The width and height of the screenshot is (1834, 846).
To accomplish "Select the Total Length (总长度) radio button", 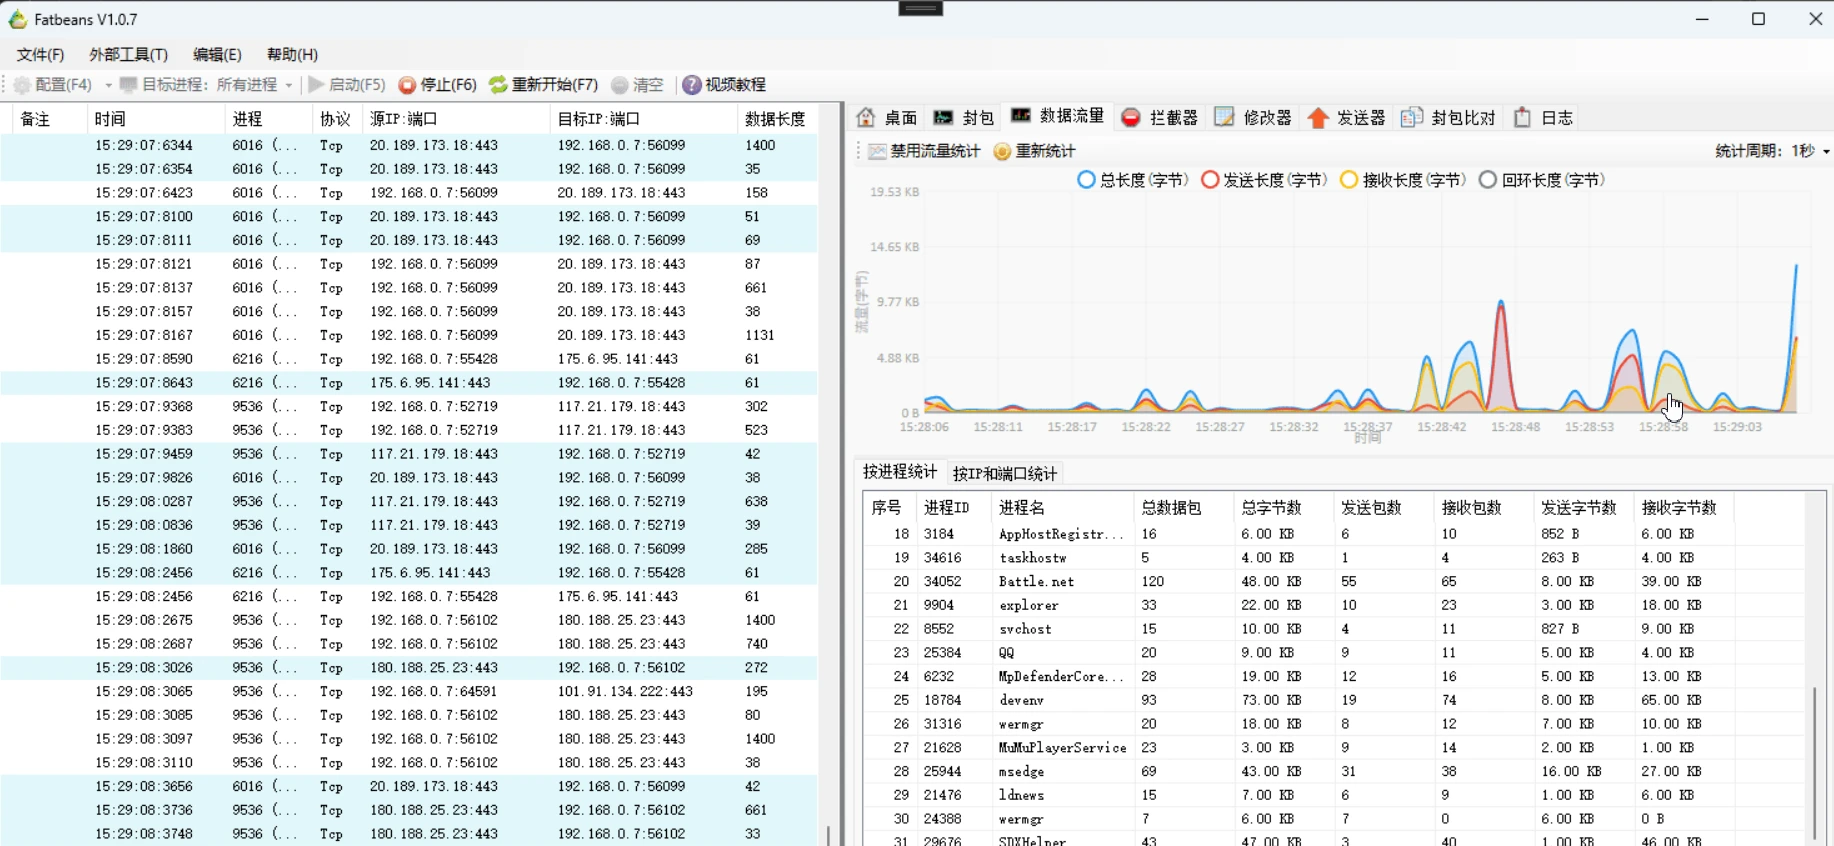I will click(1086, 180).
